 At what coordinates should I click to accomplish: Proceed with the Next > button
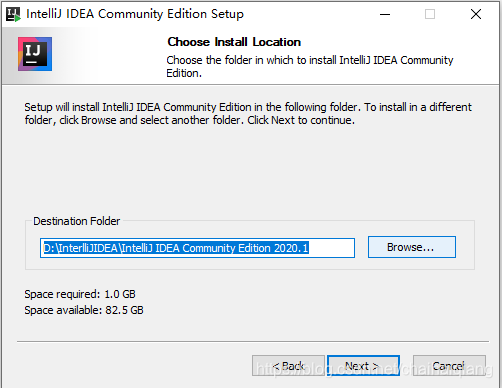[x=363, y=366]
